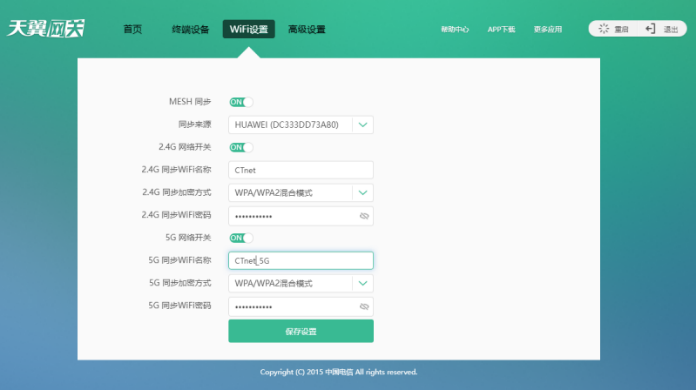Viewport: 696px width, 390px height.
Task: Open 更多应用 link
Action: pyautogui.click(x=548, y=29)
